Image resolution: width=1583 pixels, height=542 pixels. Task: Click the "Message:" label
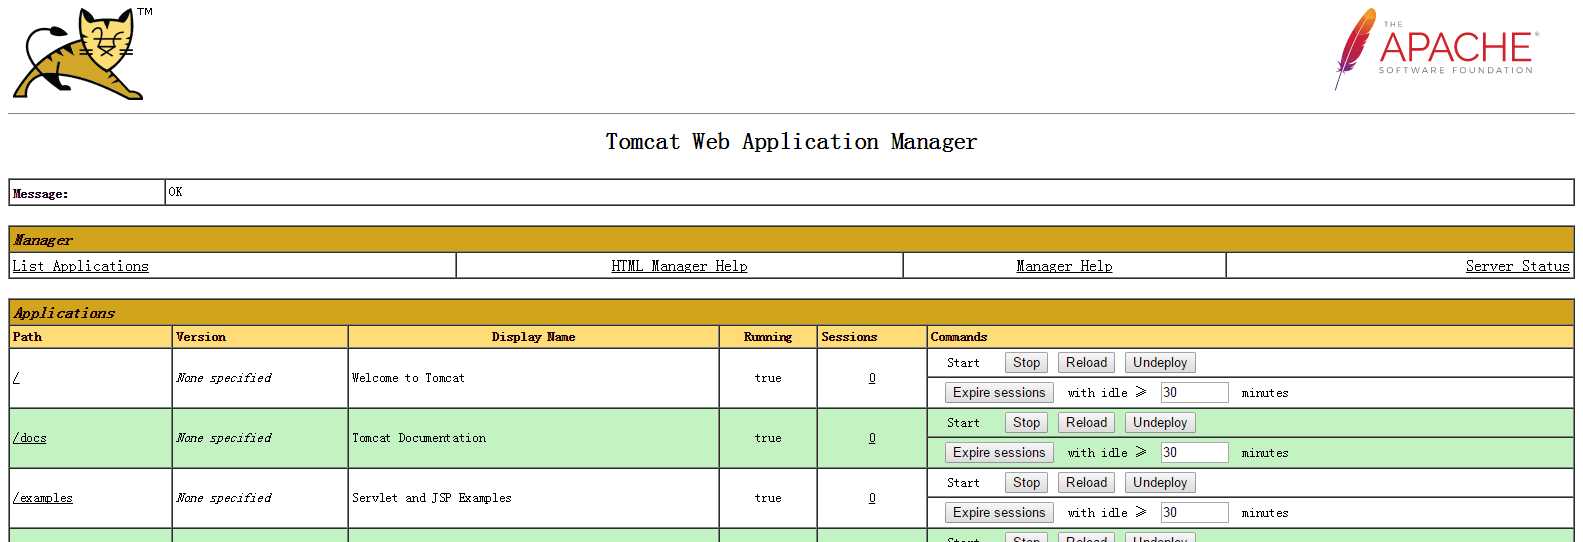[x=41, y=194]
